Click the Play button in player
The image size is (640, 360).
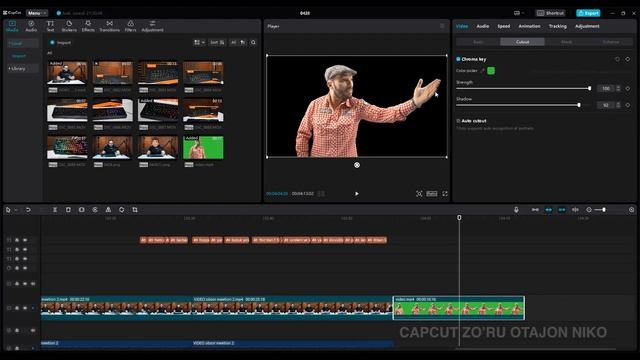pyautogui.click(x=357, y=194)
